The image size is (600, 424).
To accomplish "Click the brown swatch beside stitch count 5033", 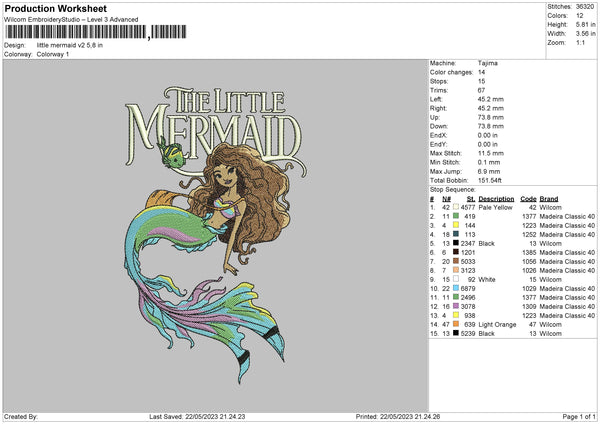I will coord(456,261).
